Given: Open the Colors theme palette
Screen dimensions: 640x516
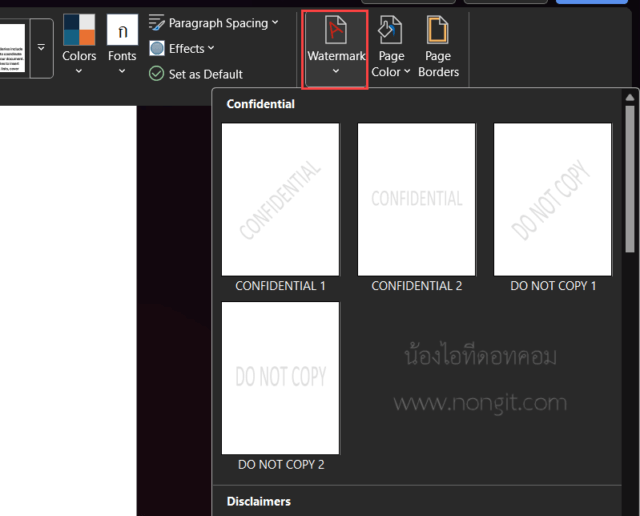Looking at the screenshot, I should 79,44.
